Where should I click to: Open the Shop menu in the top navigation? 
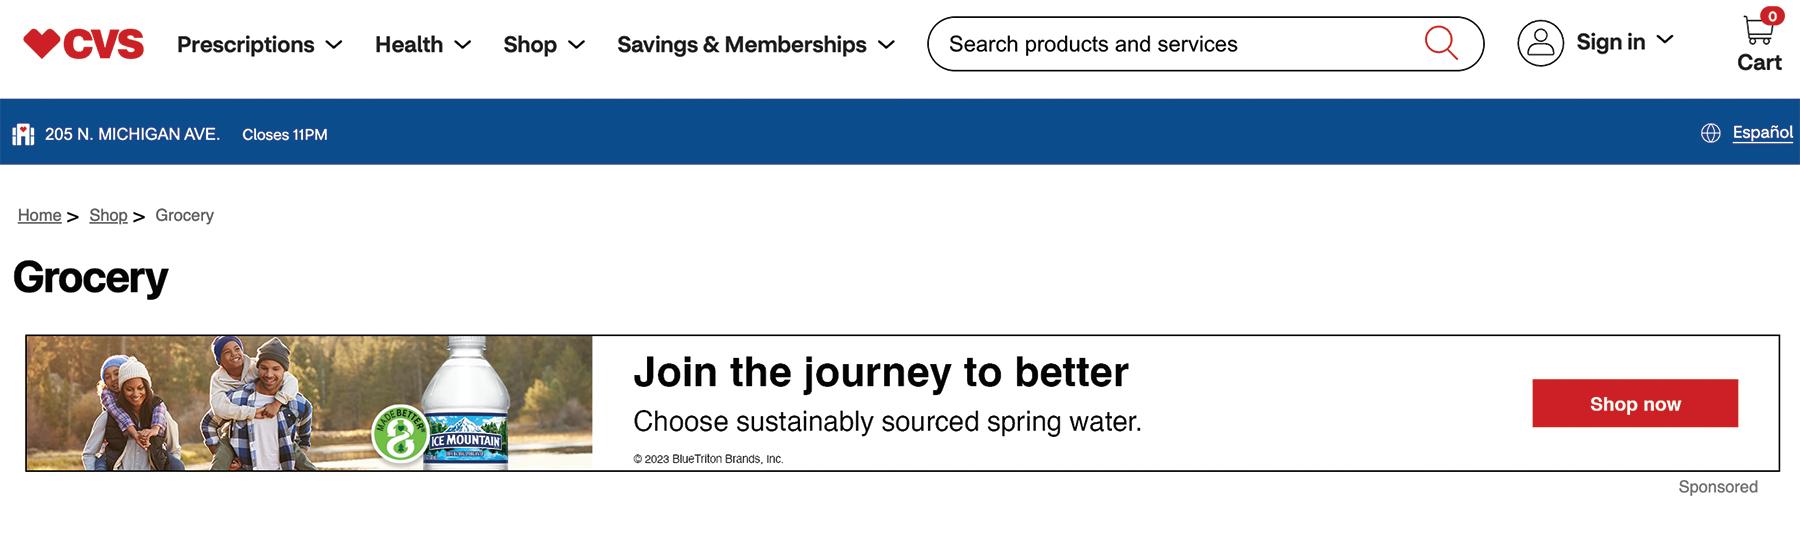click(530, 45)
